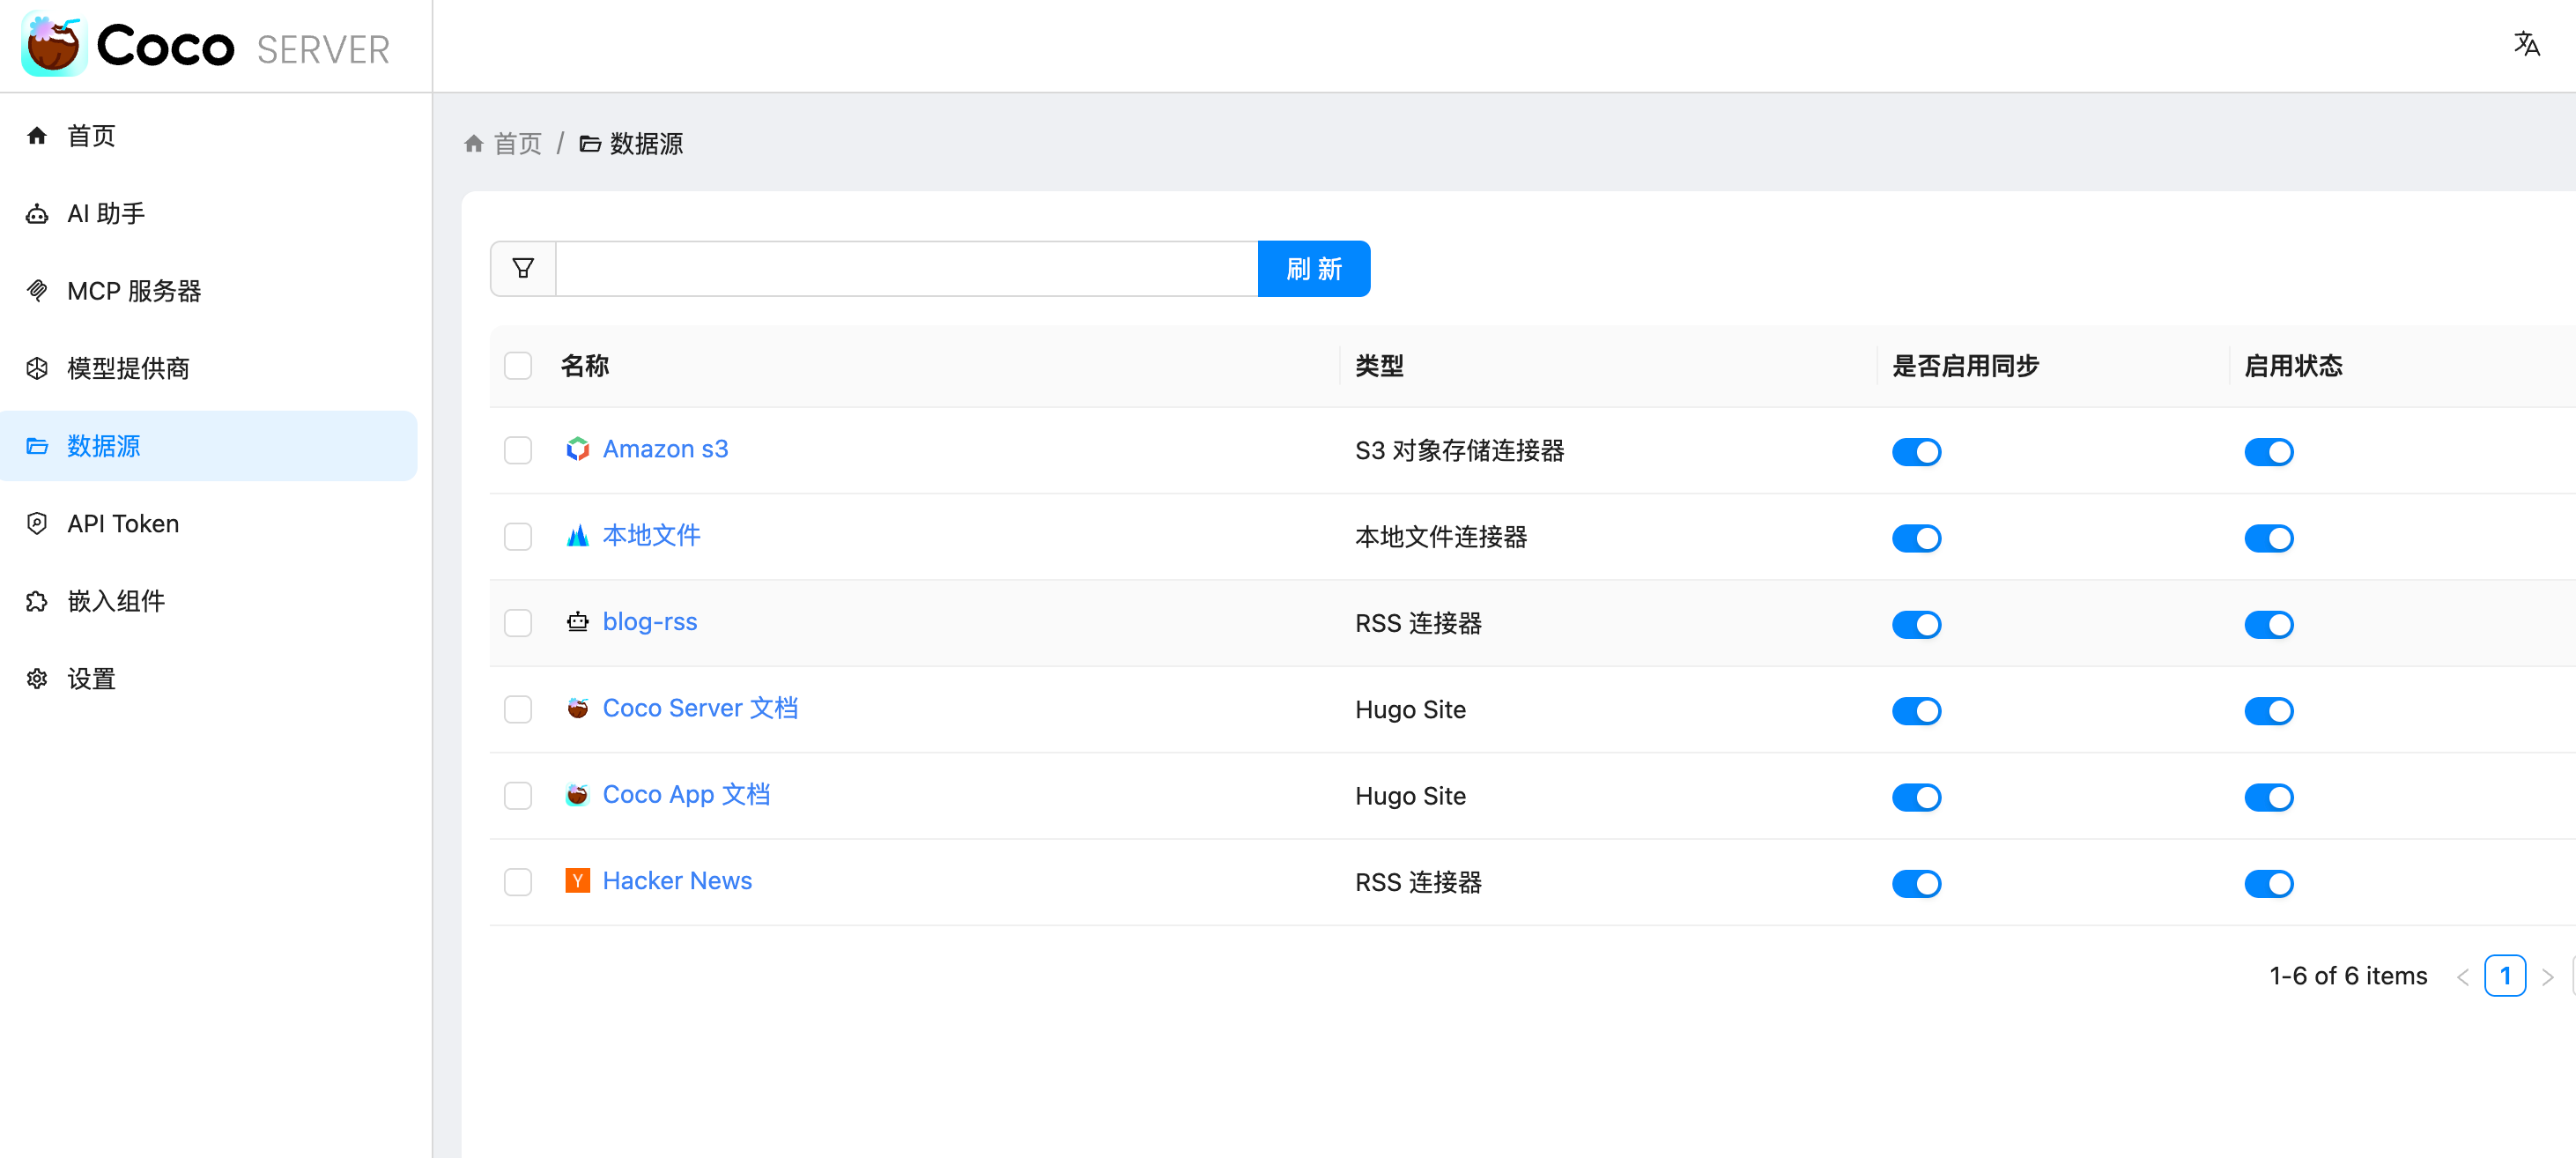The height and width of the screenshot is (1158, 2576).
Task: Open AI 助手 in sidebar
Action: point(106,213)
